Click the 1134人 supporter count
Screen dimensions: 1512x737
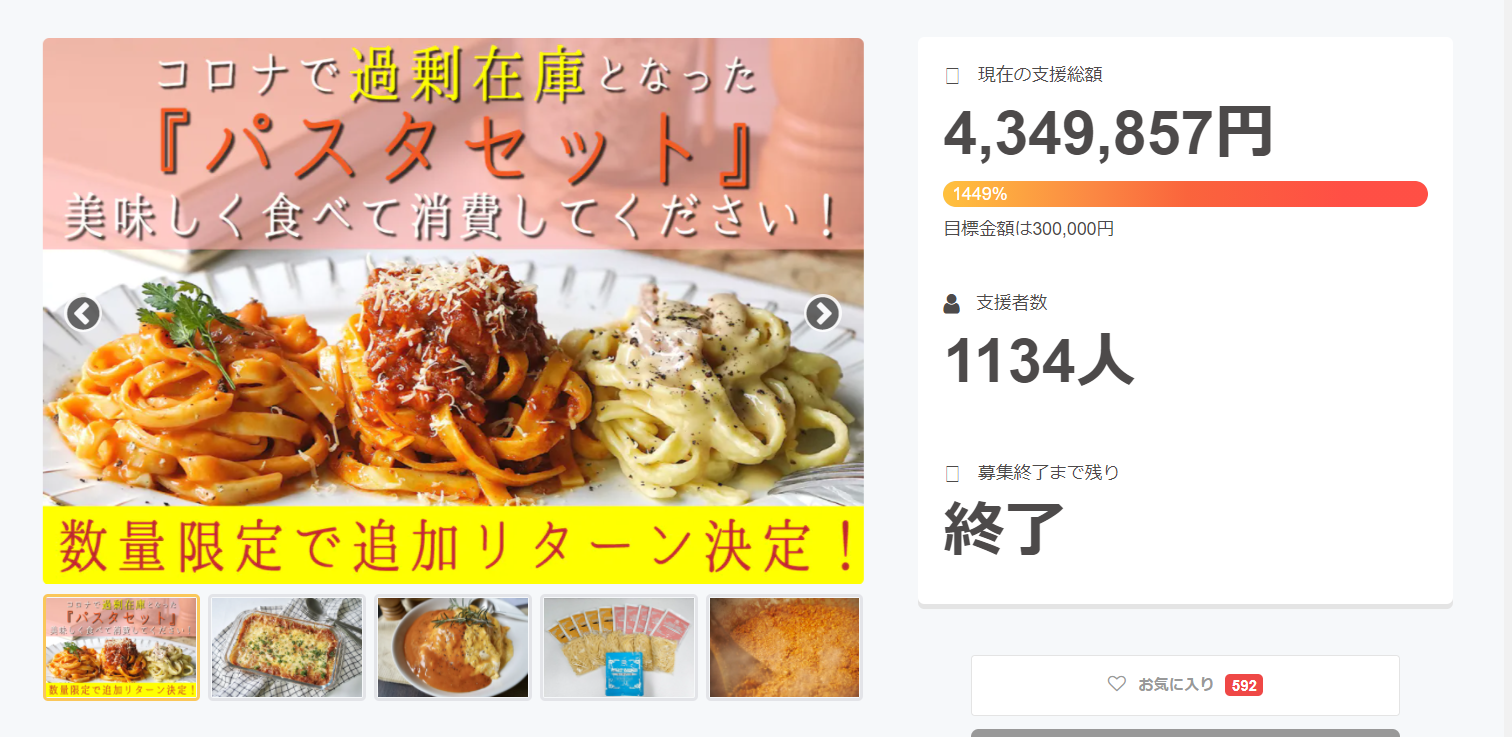1038,360
